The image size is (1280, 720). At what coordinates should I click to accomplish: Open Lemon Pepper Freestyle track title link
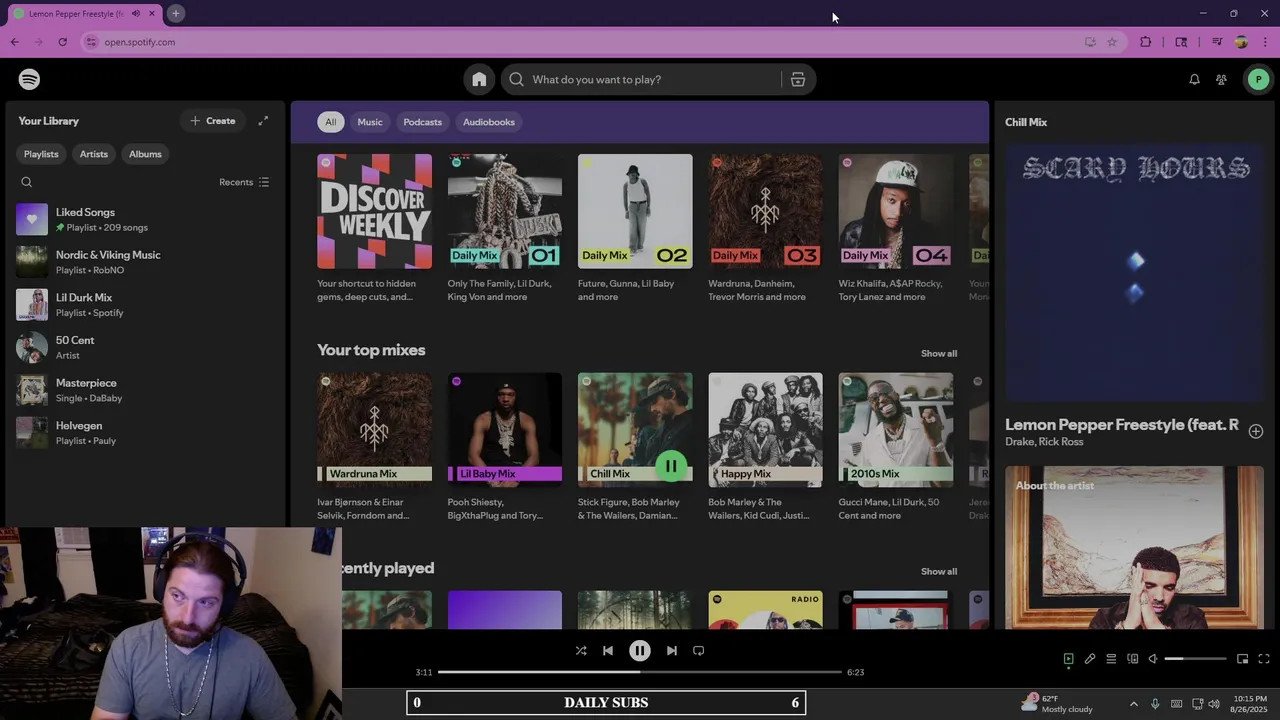click(x=1122, y=425)
